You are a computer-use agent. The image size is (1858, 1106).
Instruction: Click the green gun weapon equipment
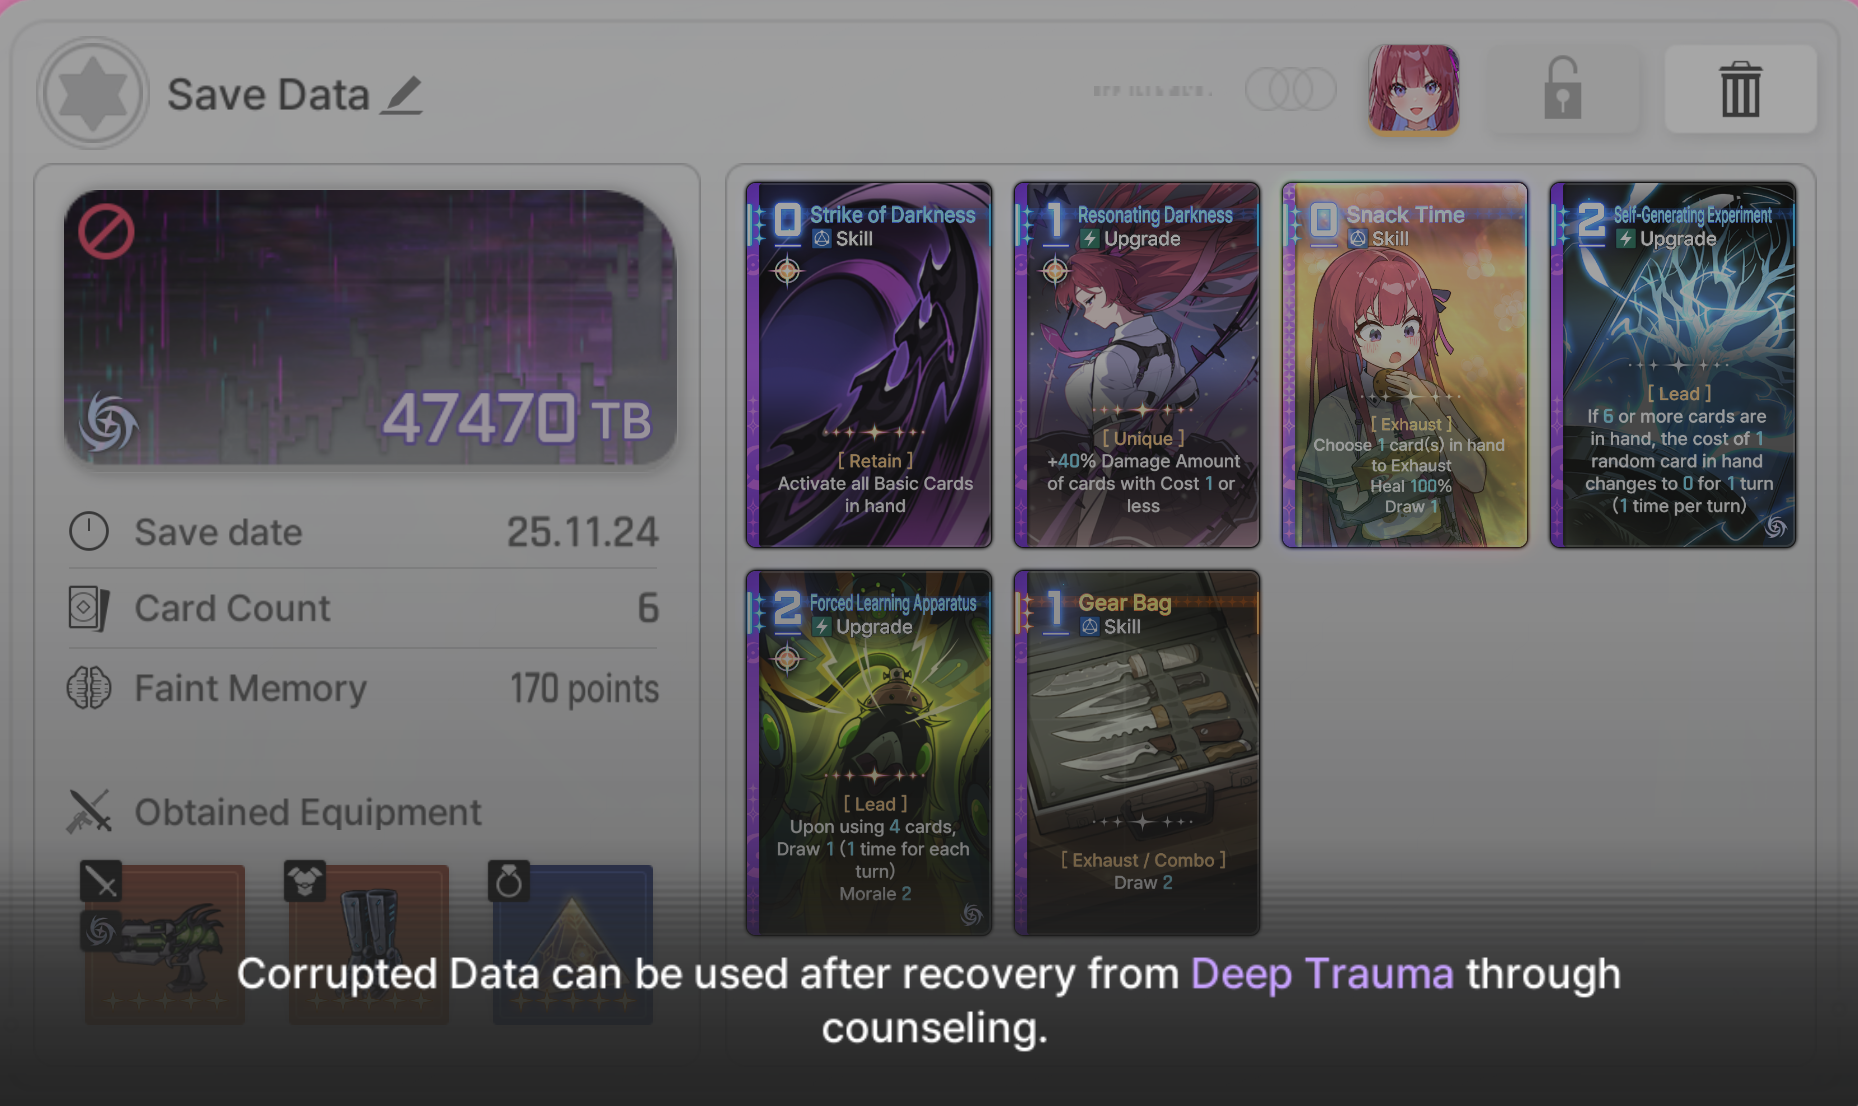click(165, 944)
